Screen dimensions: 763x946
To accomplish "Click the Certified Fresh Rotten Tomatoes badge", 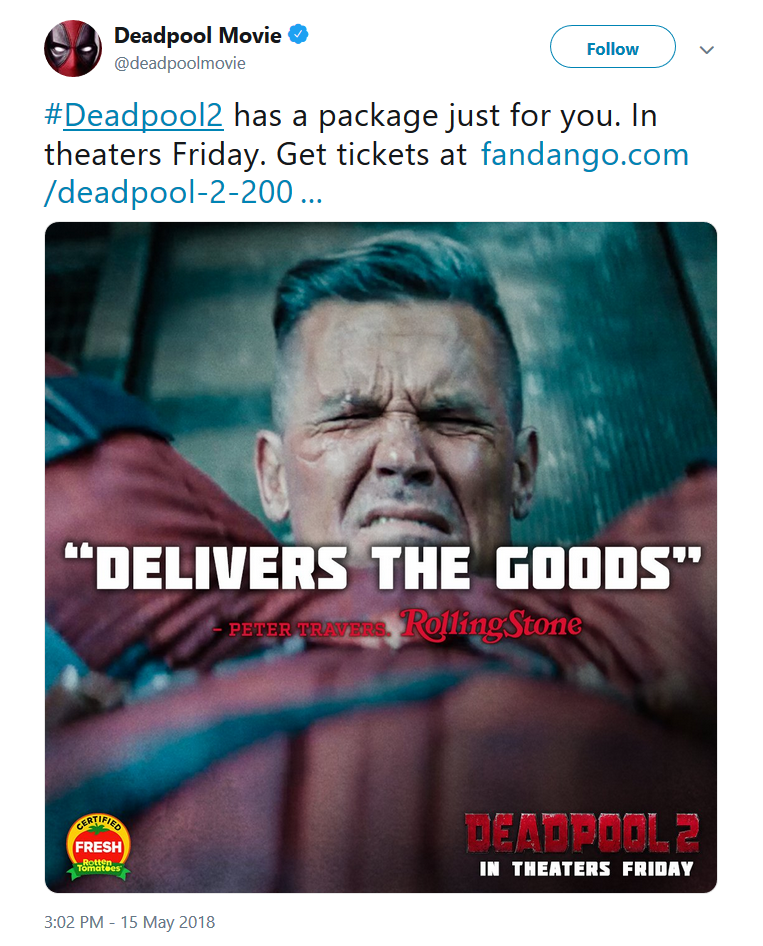I will 98,846.
